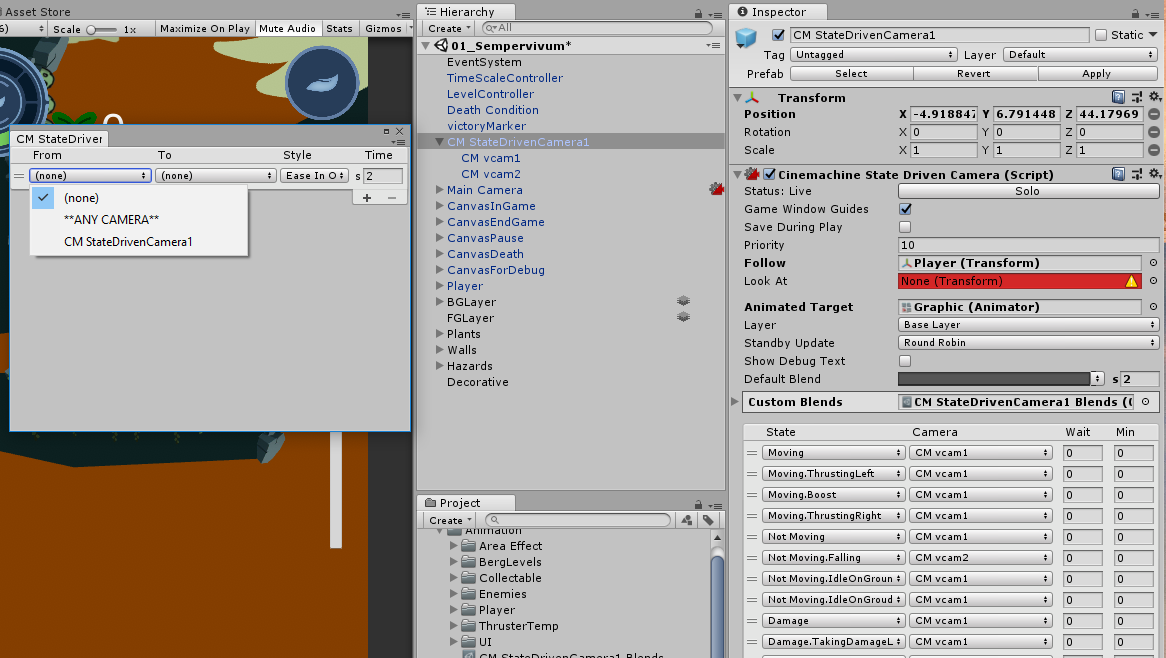Viewport: 1166px width, 658px height.
Task: Enable the Show Debug Text checkbox
Action: tap(905, 361)
